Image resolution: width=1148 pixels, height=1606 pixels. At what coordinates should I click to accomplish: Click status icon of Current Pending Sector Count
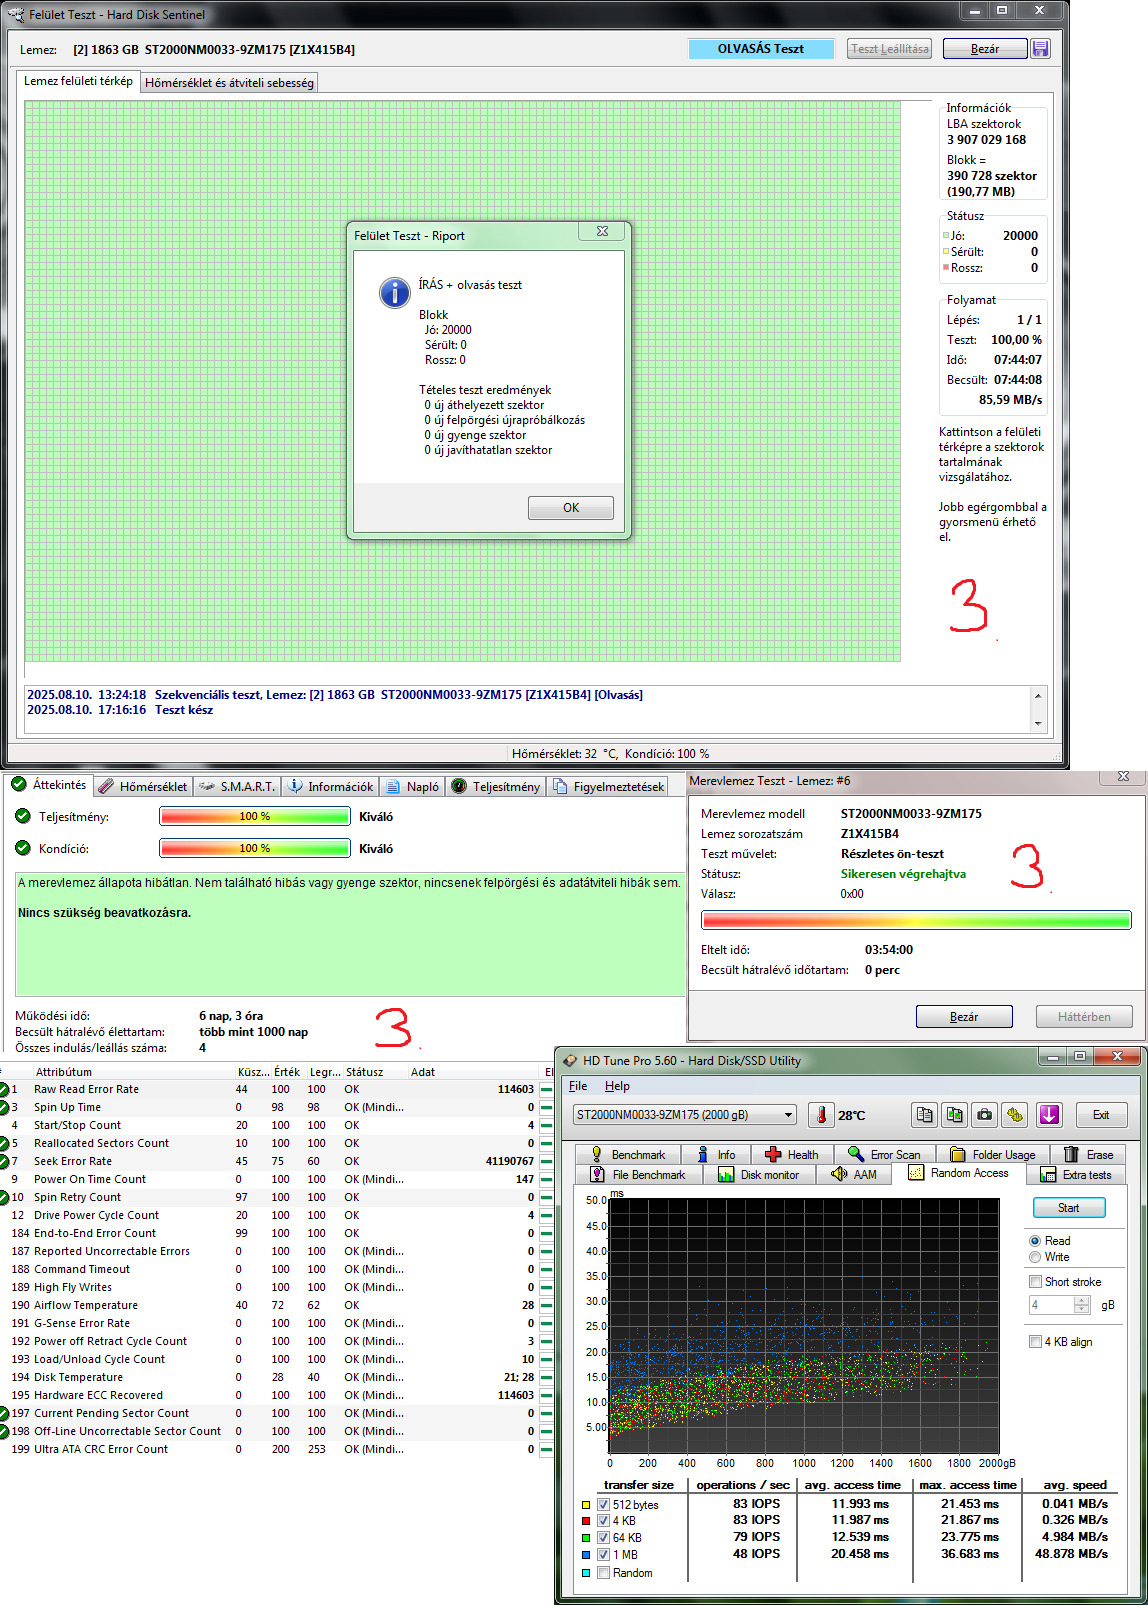point(4,1413)
